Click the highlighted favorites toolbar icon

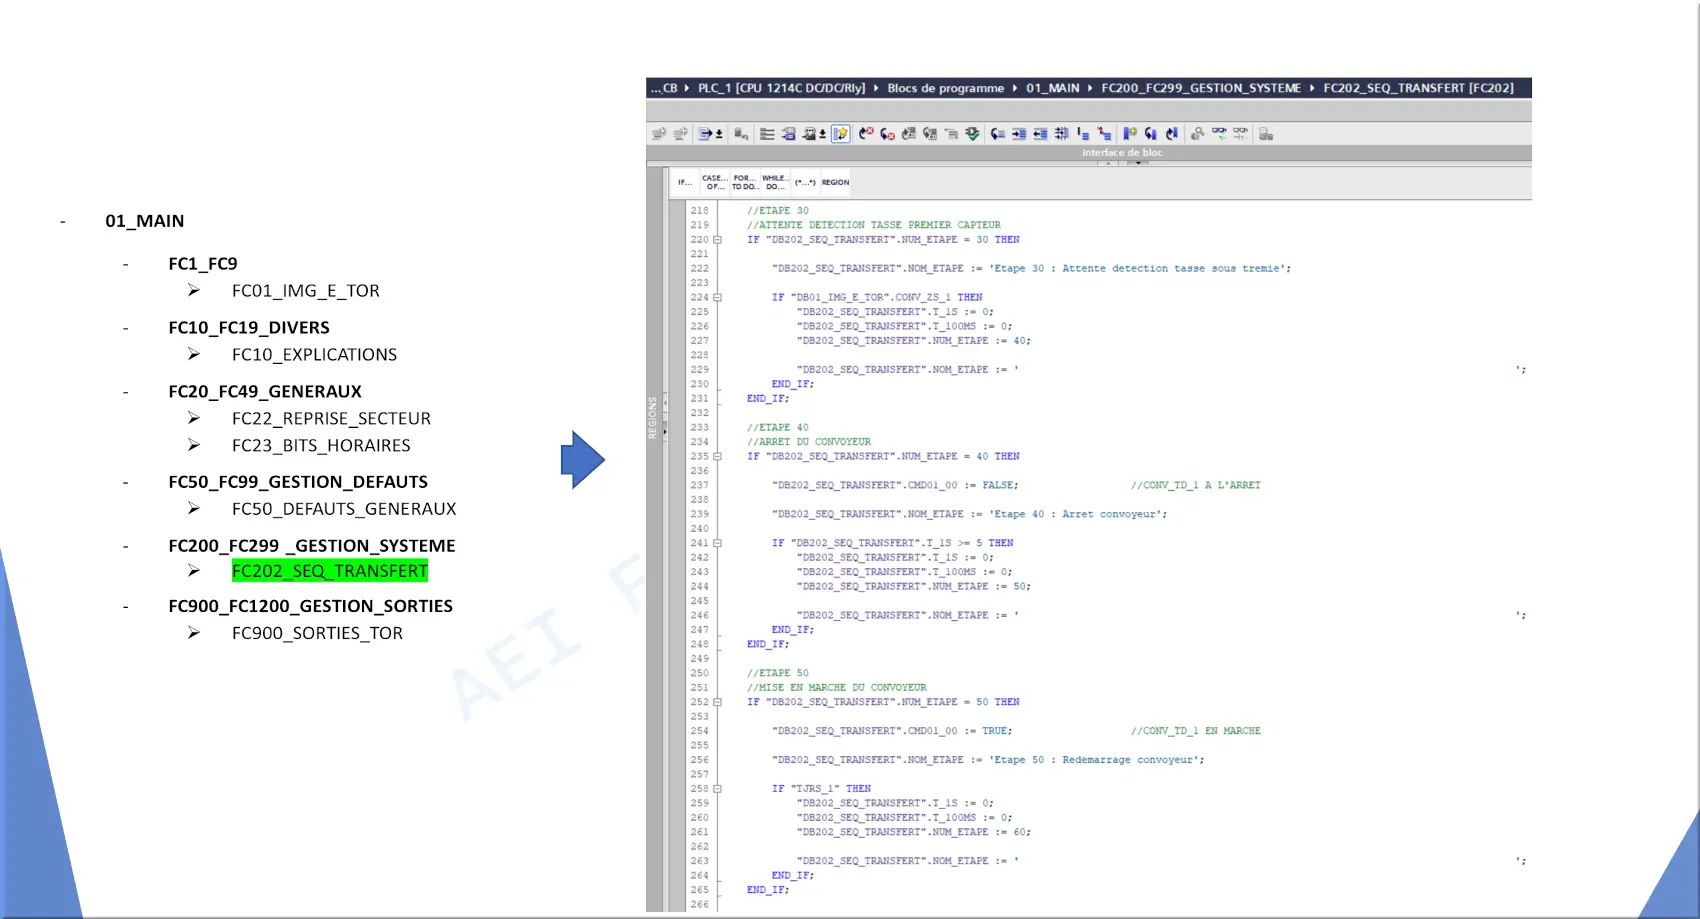pyautogui.click(x=840, y=134)
